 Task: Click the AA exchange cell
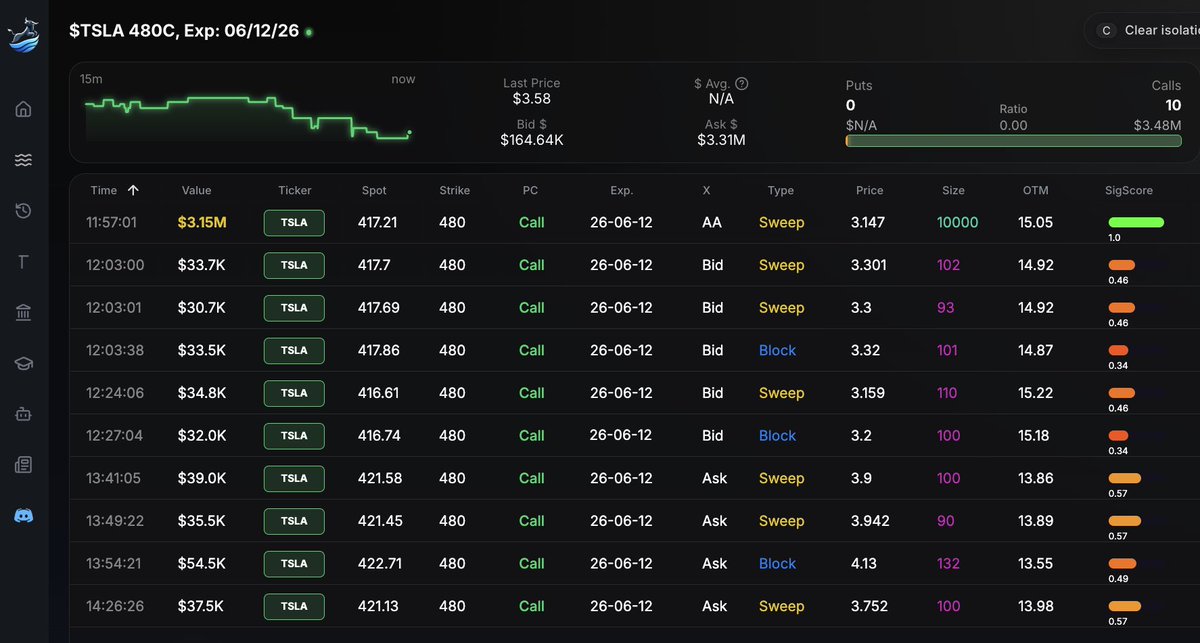tap(712, 222)
